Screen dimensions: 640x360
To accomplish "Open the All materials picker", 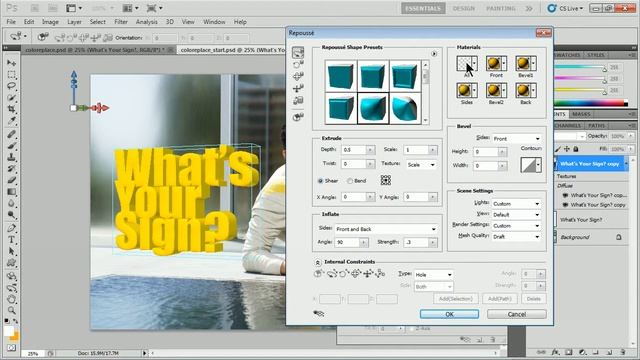I will (467, 64).
